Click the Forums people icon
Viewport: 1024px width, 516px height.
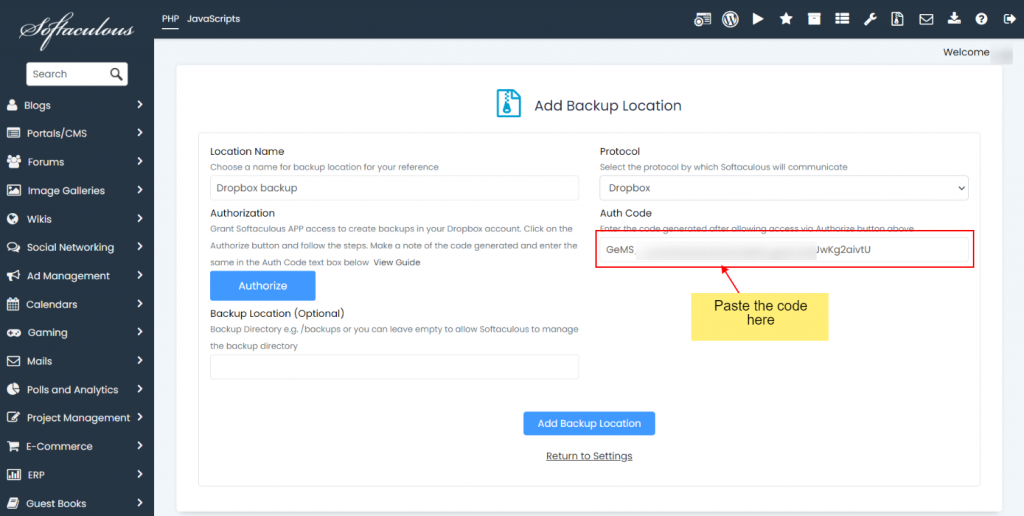[14, 162]
